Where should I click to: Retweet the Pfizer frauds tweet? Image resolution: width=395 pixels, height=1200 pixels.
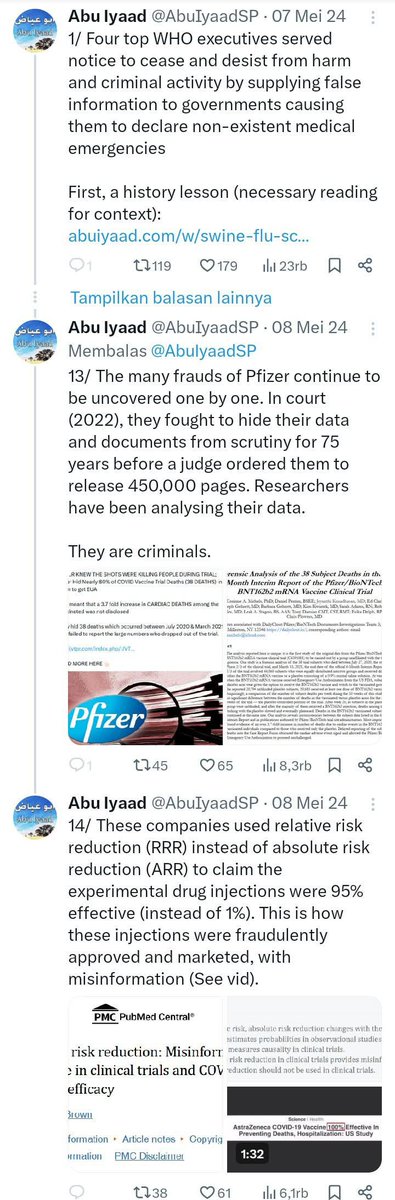point(146,766)
